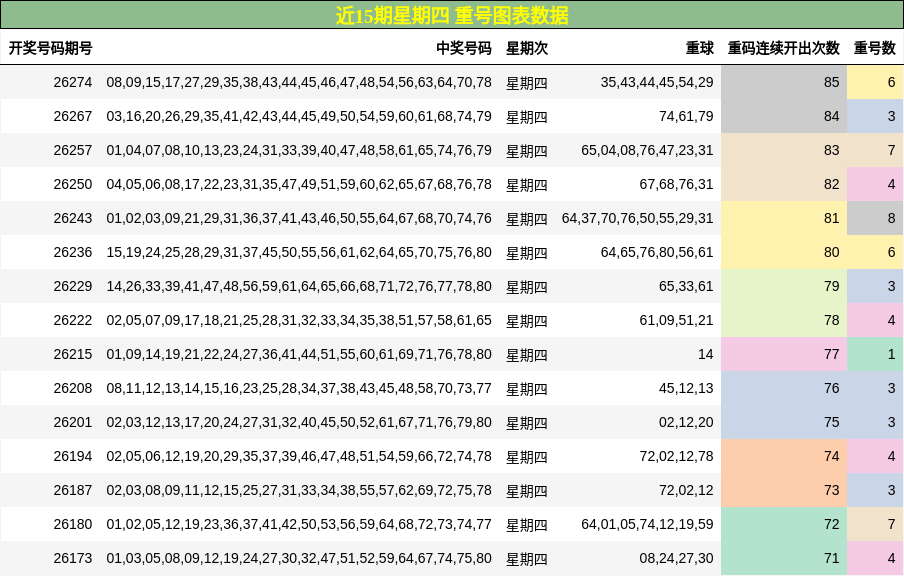
Task: Select issue number 26187
Action: point(73,491)
